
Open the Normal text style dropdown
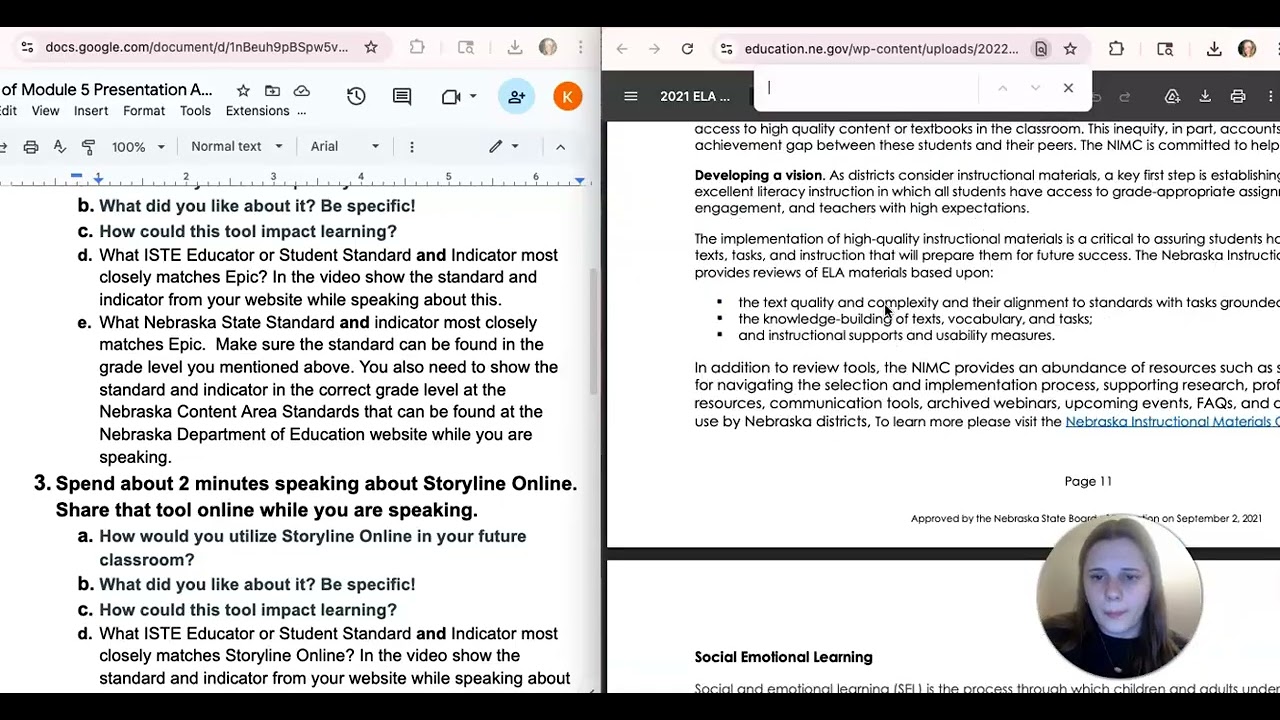(x=237, y=147)
